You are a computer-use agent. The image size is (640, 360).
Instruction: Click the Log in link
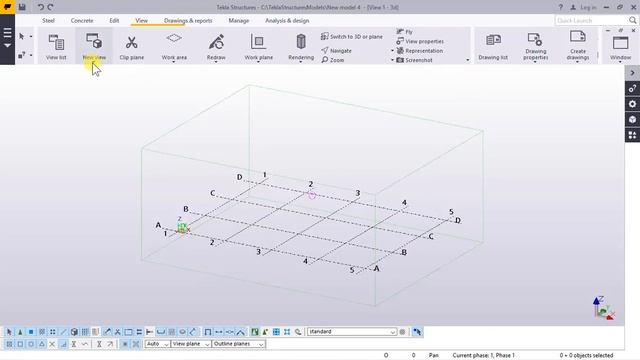coord(588,7)
